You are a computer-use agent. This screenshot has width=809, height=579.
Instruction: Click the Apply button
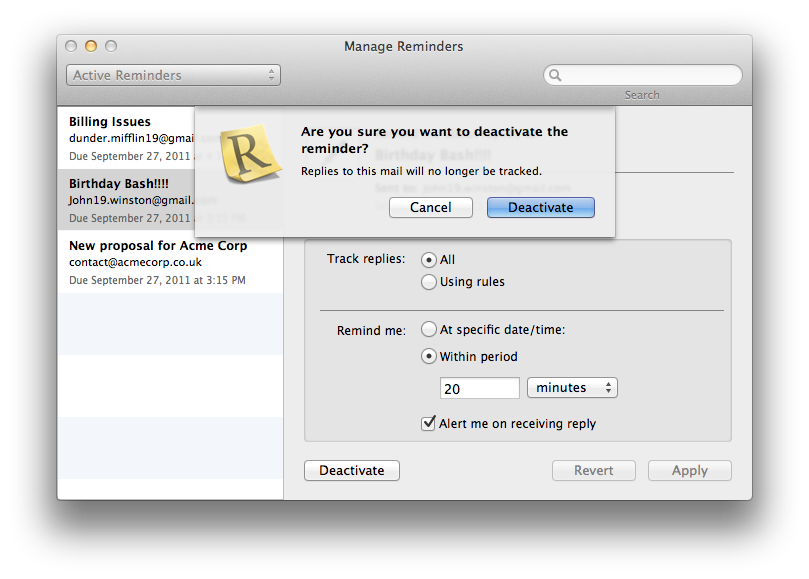[690, 471]
